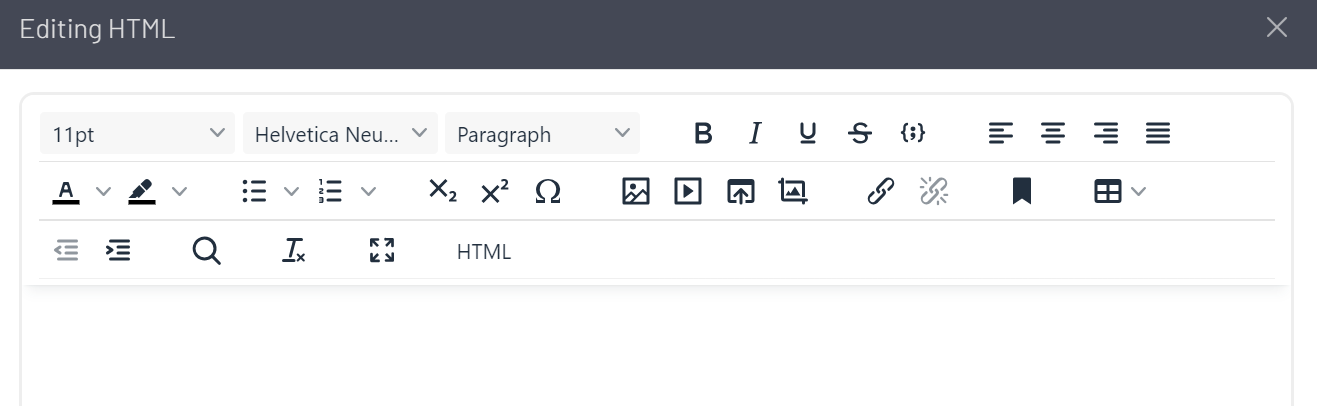The height and width of the screenshot is (406, 1317).
Task: Insert an image into editor
Action: [636, 191]
